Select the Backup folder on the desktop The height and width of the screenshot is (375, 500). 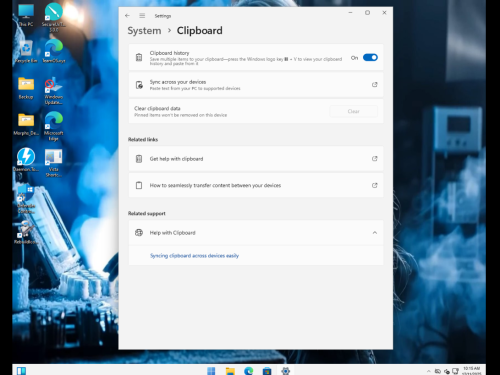coord(26,88)
